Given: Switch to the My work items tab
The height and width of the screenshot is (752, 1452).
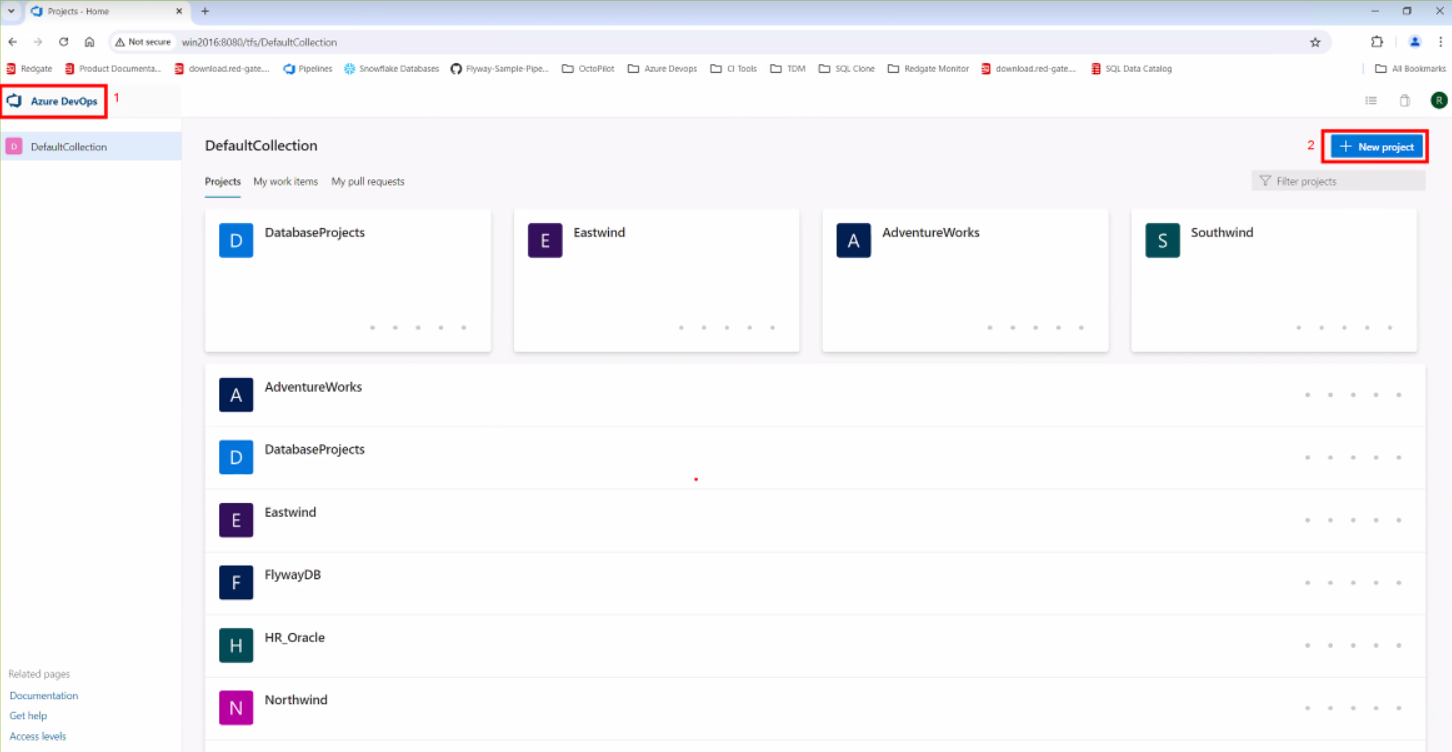Looking at the screenshot, I should point(285,182).
